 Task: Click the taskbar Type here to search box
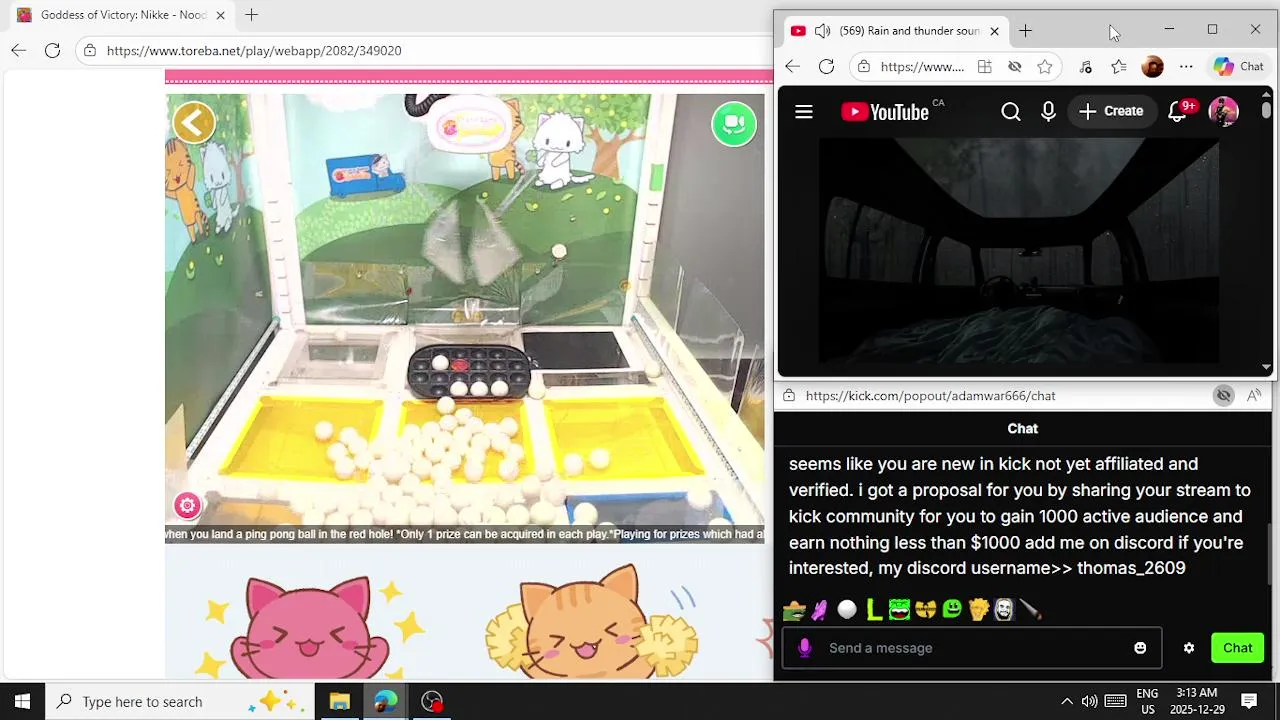click(x=179, y=701)
